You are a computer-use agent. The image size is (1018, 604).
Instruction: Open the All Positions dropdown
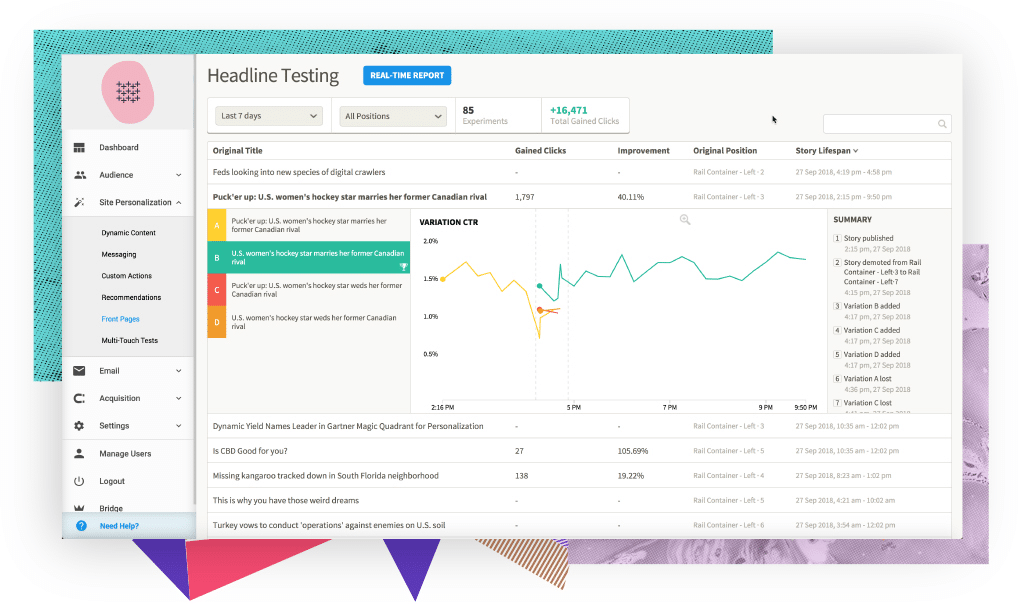(x=392, y=116)
